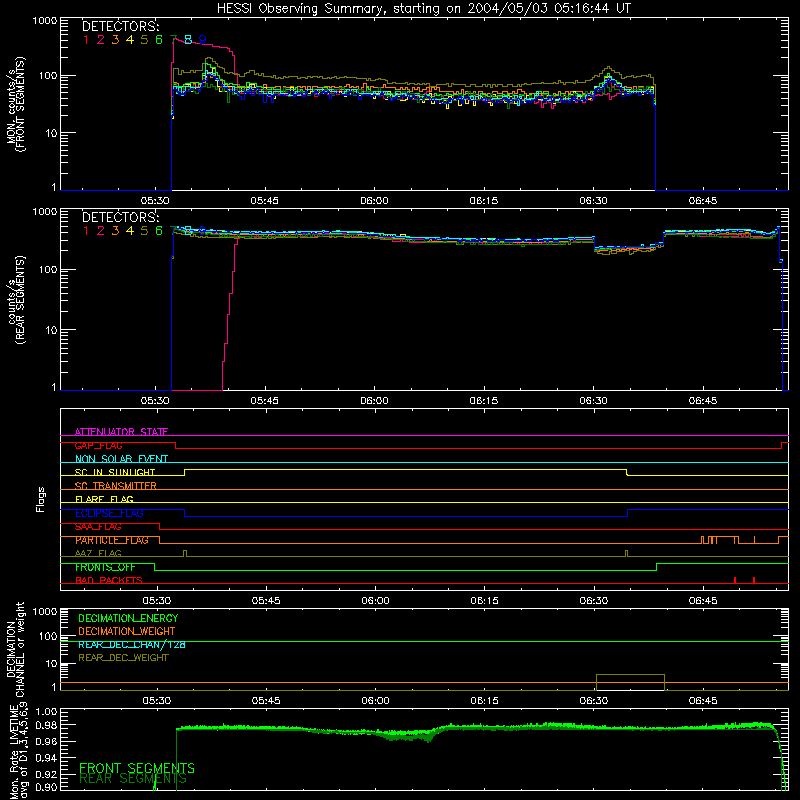This screenshot has width=800, height=800.
Task: Select the FRONT SEGMENTS livetime legend label
Action: pos(137,768)
